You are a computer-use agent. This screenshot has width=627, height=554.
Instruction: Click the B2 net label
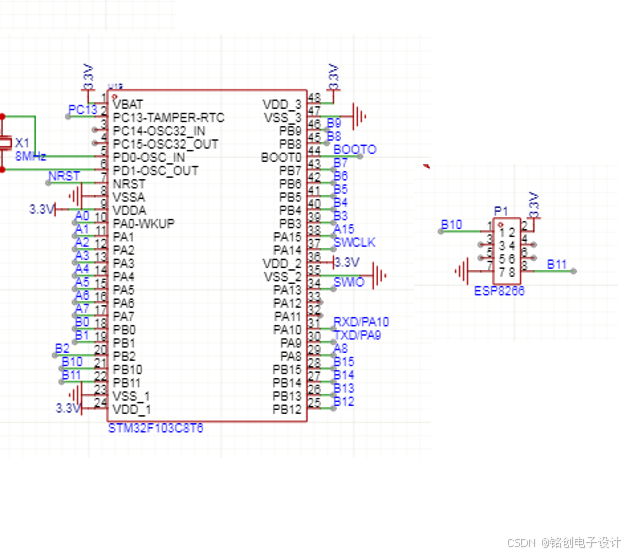[x=62, y=348]
